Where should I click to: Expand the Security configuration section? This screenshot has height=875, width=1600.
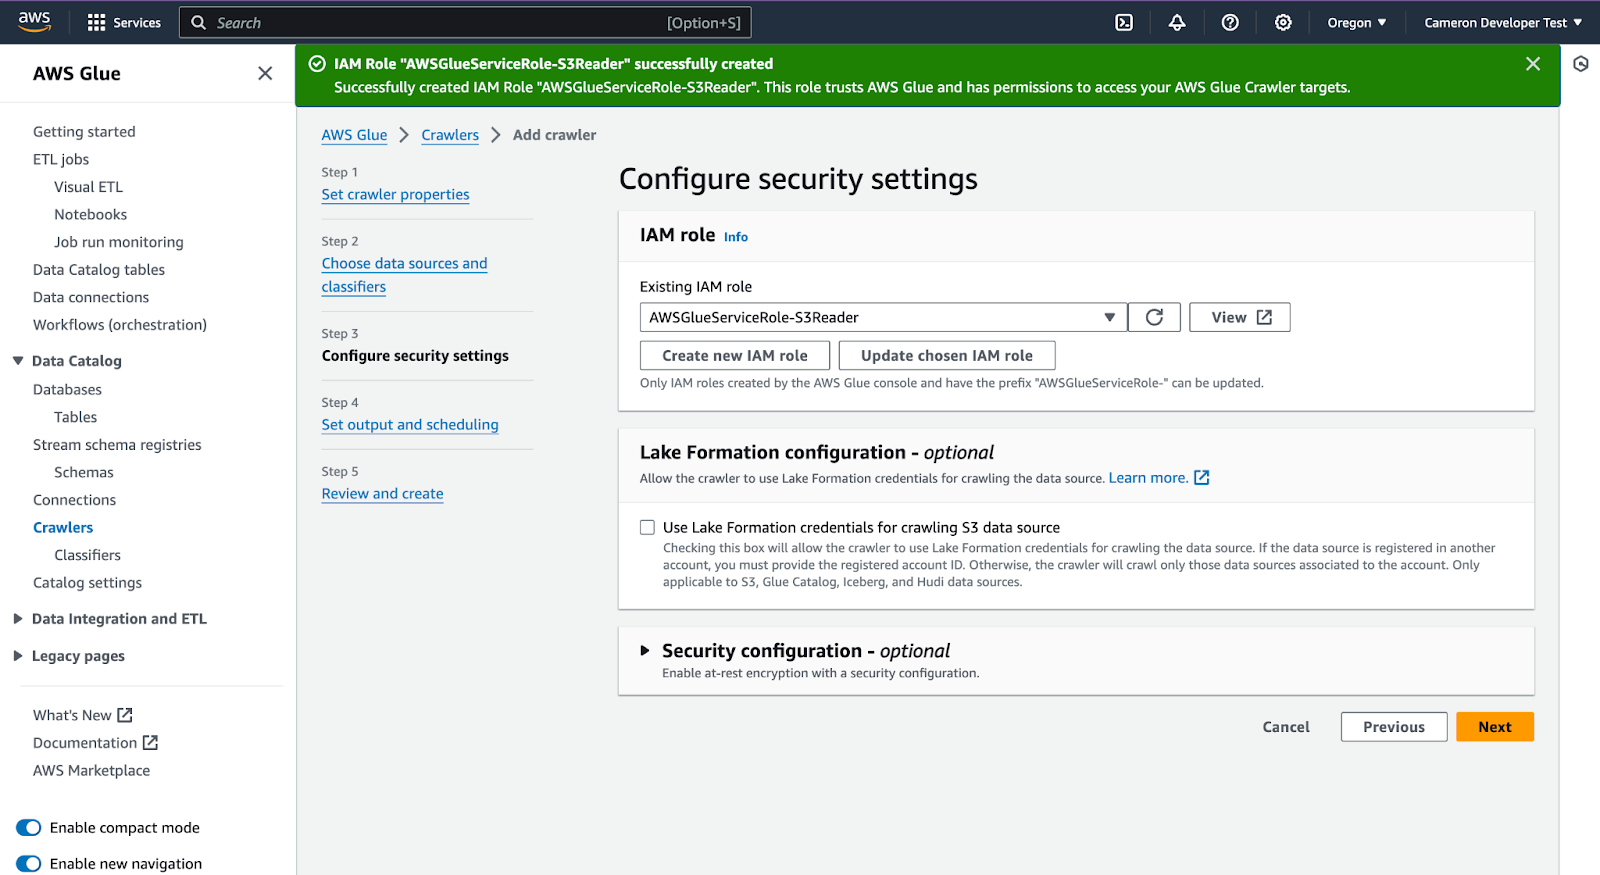click(x=645, y=650)
